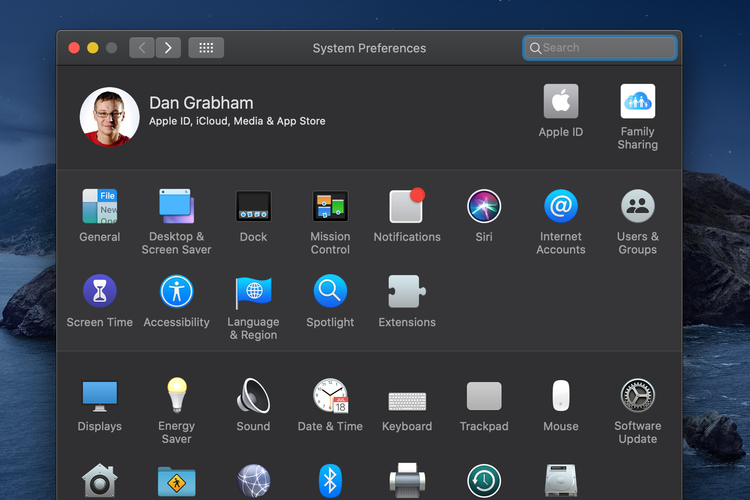Open Keyboard preferences
The height and width of the screenshot is (500, 750).
[407, 401]
